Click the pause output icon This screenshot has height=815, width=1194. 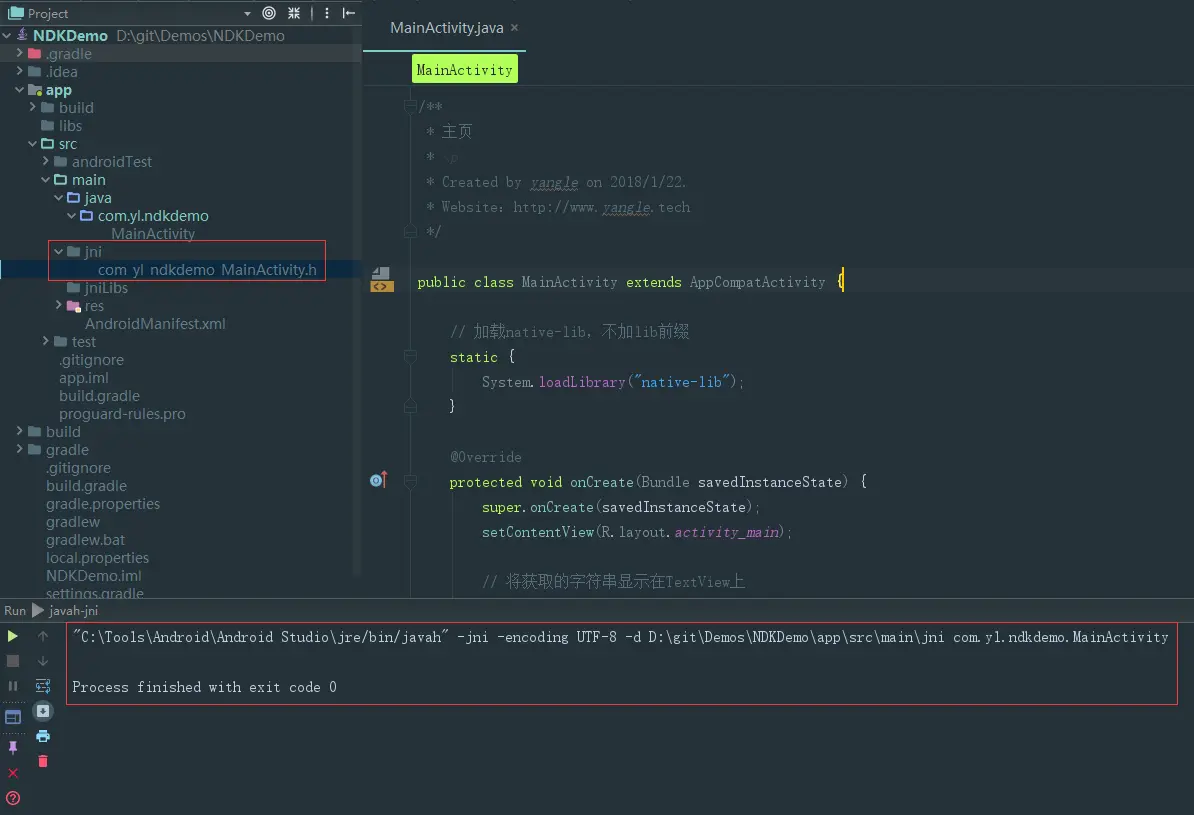(x=13, y=686)
